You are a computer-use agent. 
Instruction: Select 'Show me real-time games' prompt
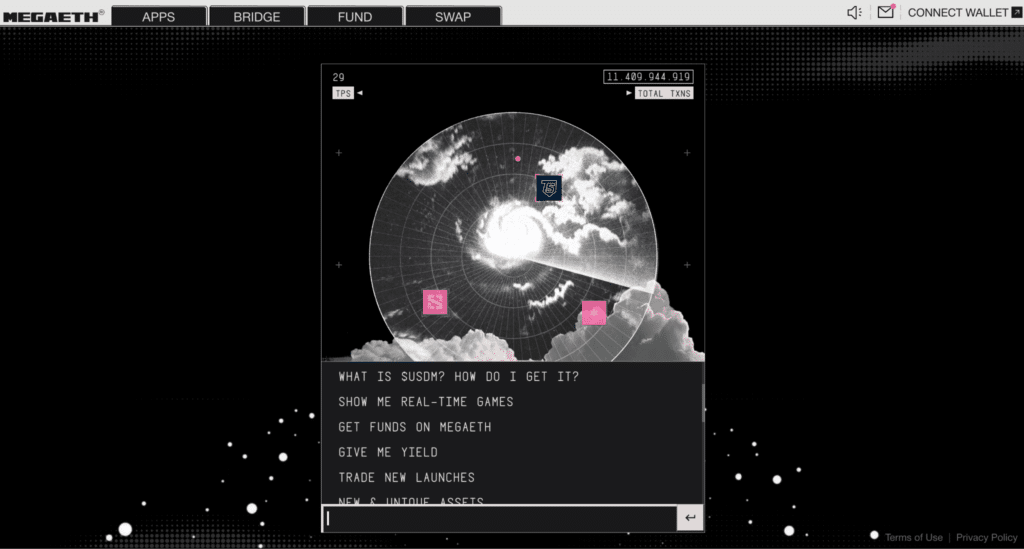(x=426, y=402)
